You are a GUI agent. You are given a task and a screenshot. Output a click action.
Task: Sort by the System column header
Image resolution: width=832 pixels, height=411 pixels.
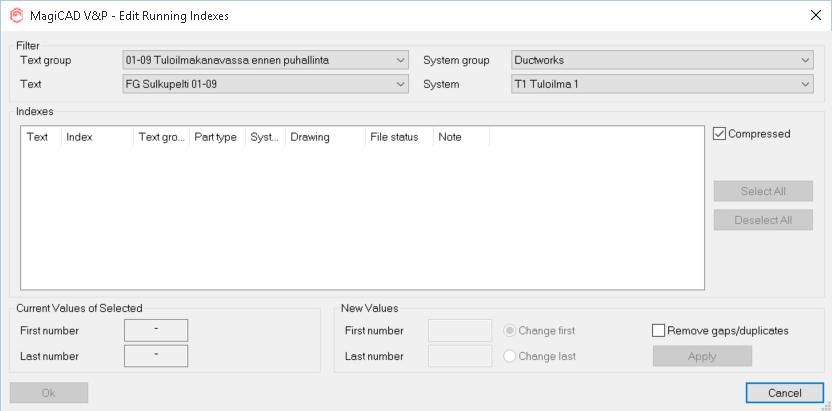tap(265, 137)
